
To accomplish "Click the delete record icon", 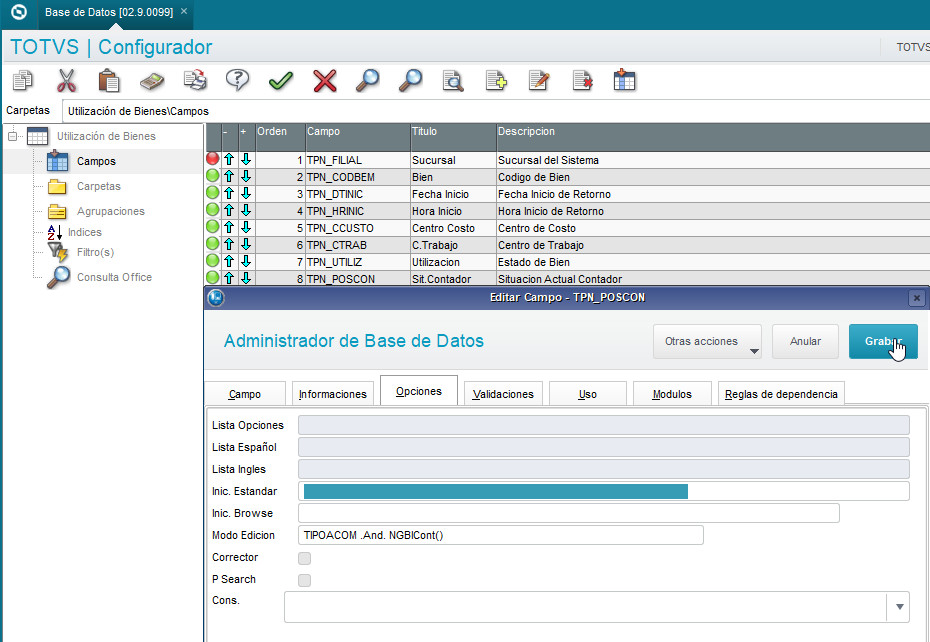I will pyautogui.click(x=582, y=80).
